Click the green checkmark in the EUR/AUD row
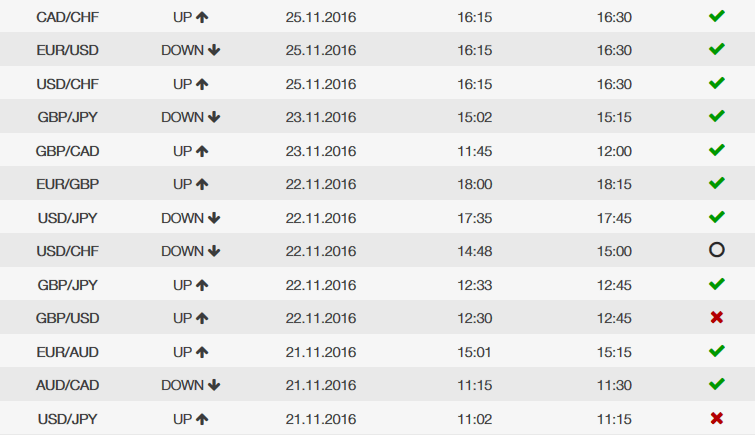 [x=716, y=351]
